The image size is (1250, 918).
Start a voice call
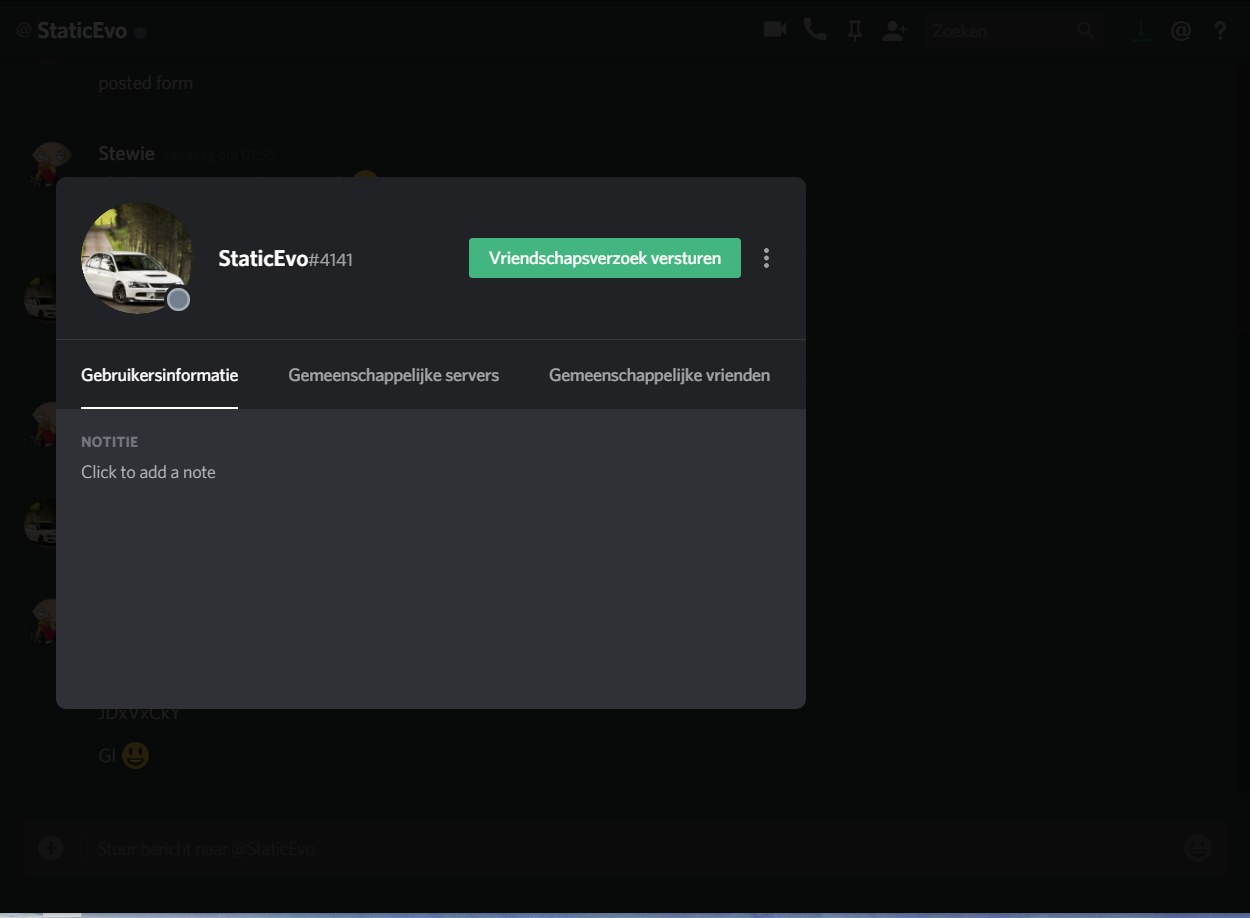[815, 30]
